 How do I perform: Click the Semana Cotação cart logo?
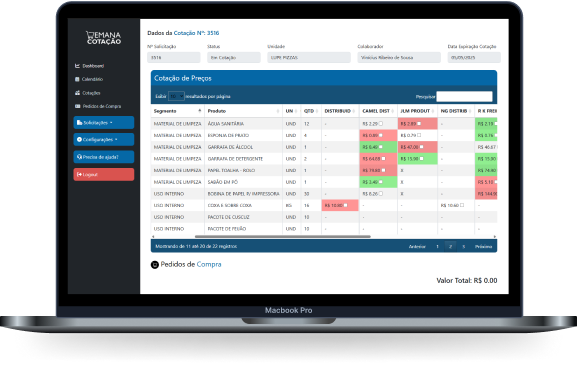click(103, 38)
